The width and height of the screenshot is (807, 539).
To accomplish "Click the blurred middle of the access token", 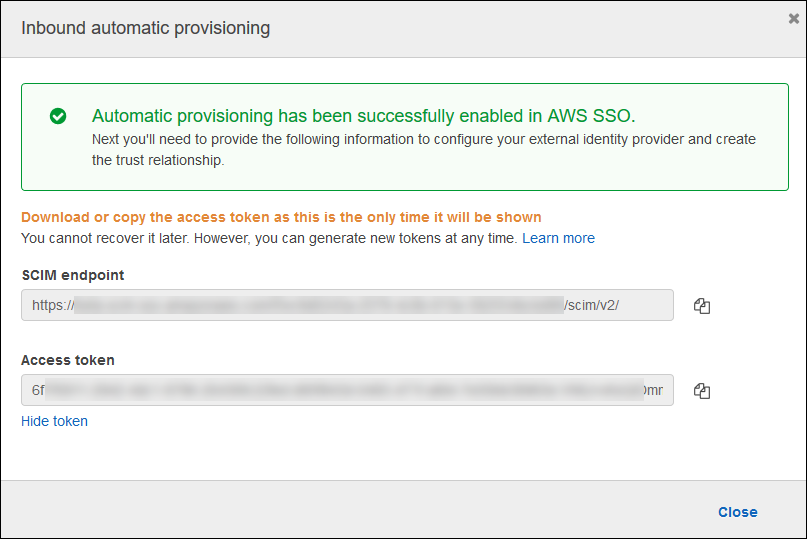I will pos(340,390).
